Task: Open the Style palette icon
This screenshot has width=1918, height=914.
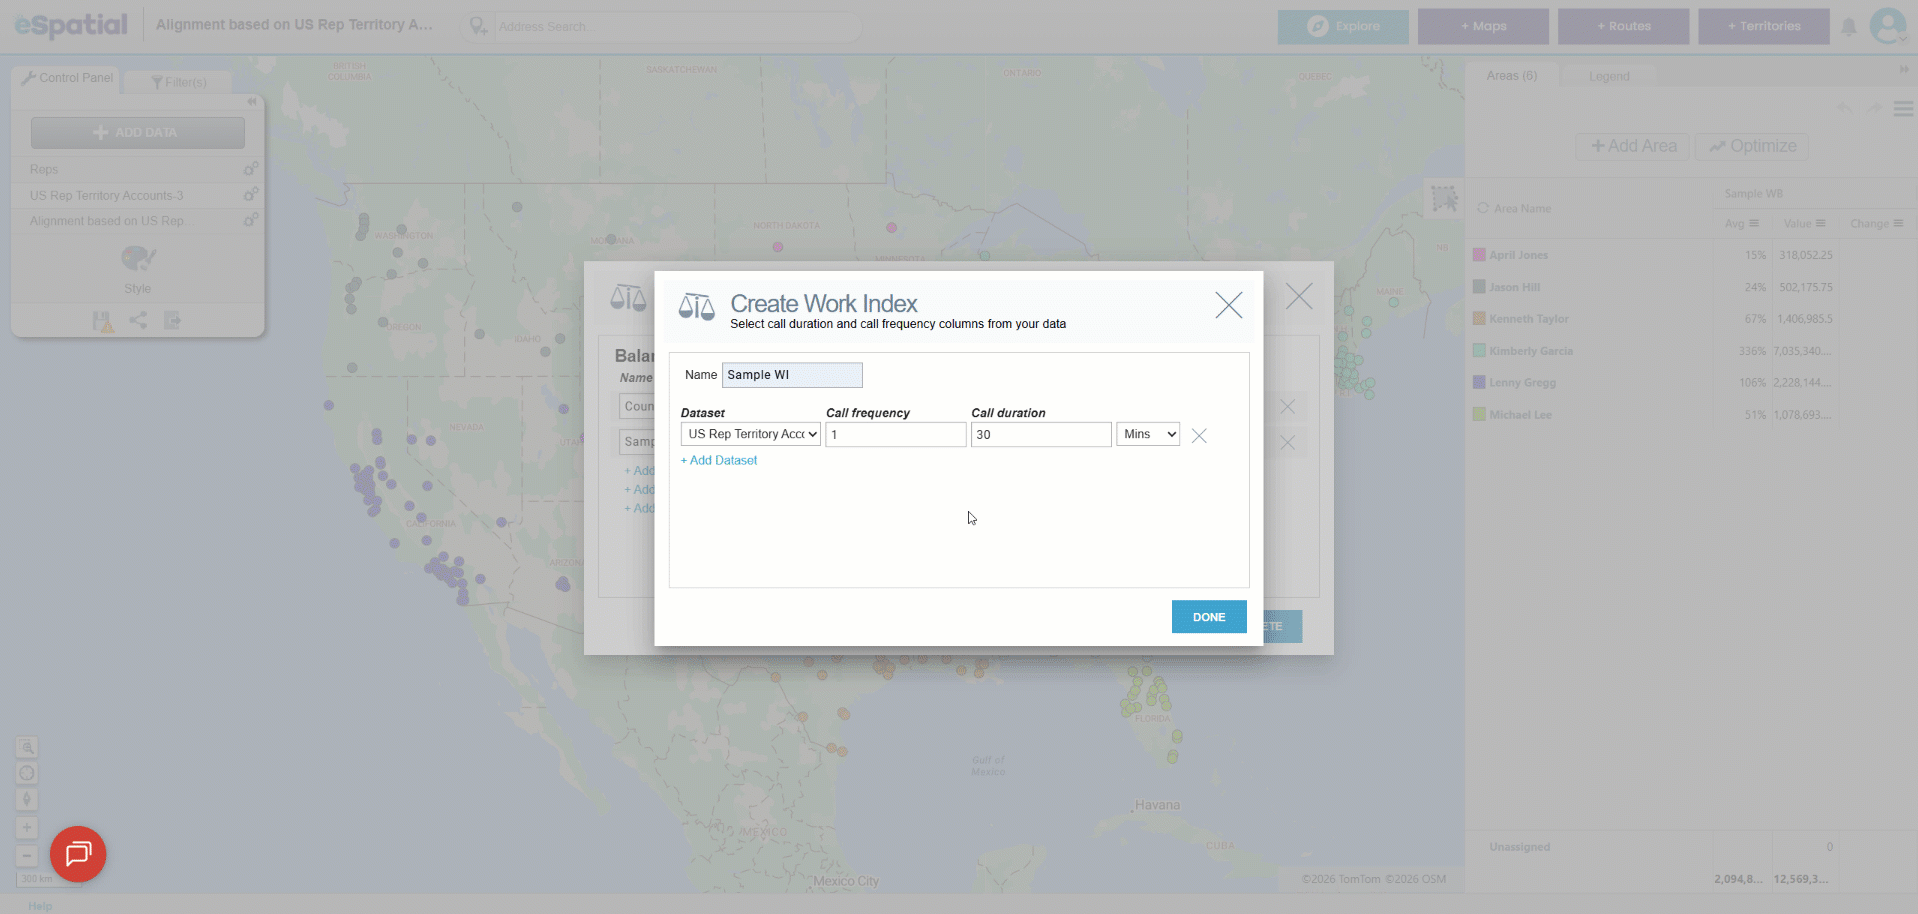Action: [138, 259]
